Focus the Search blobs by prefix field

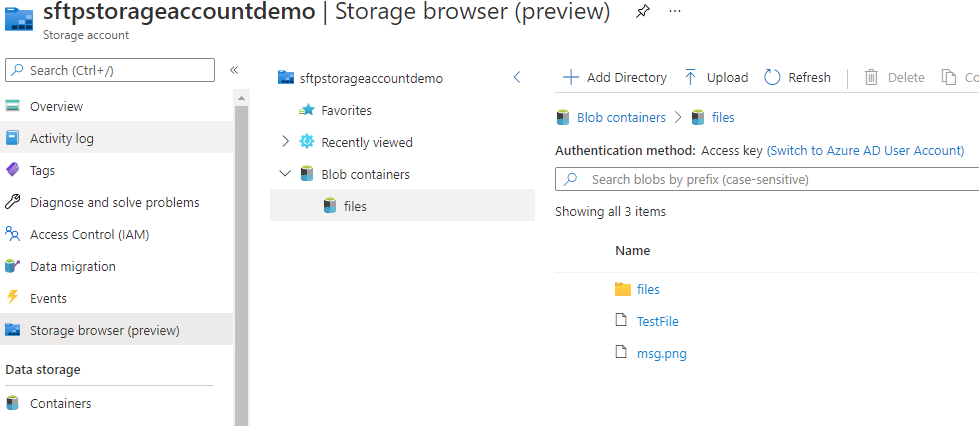pos(767,180)
